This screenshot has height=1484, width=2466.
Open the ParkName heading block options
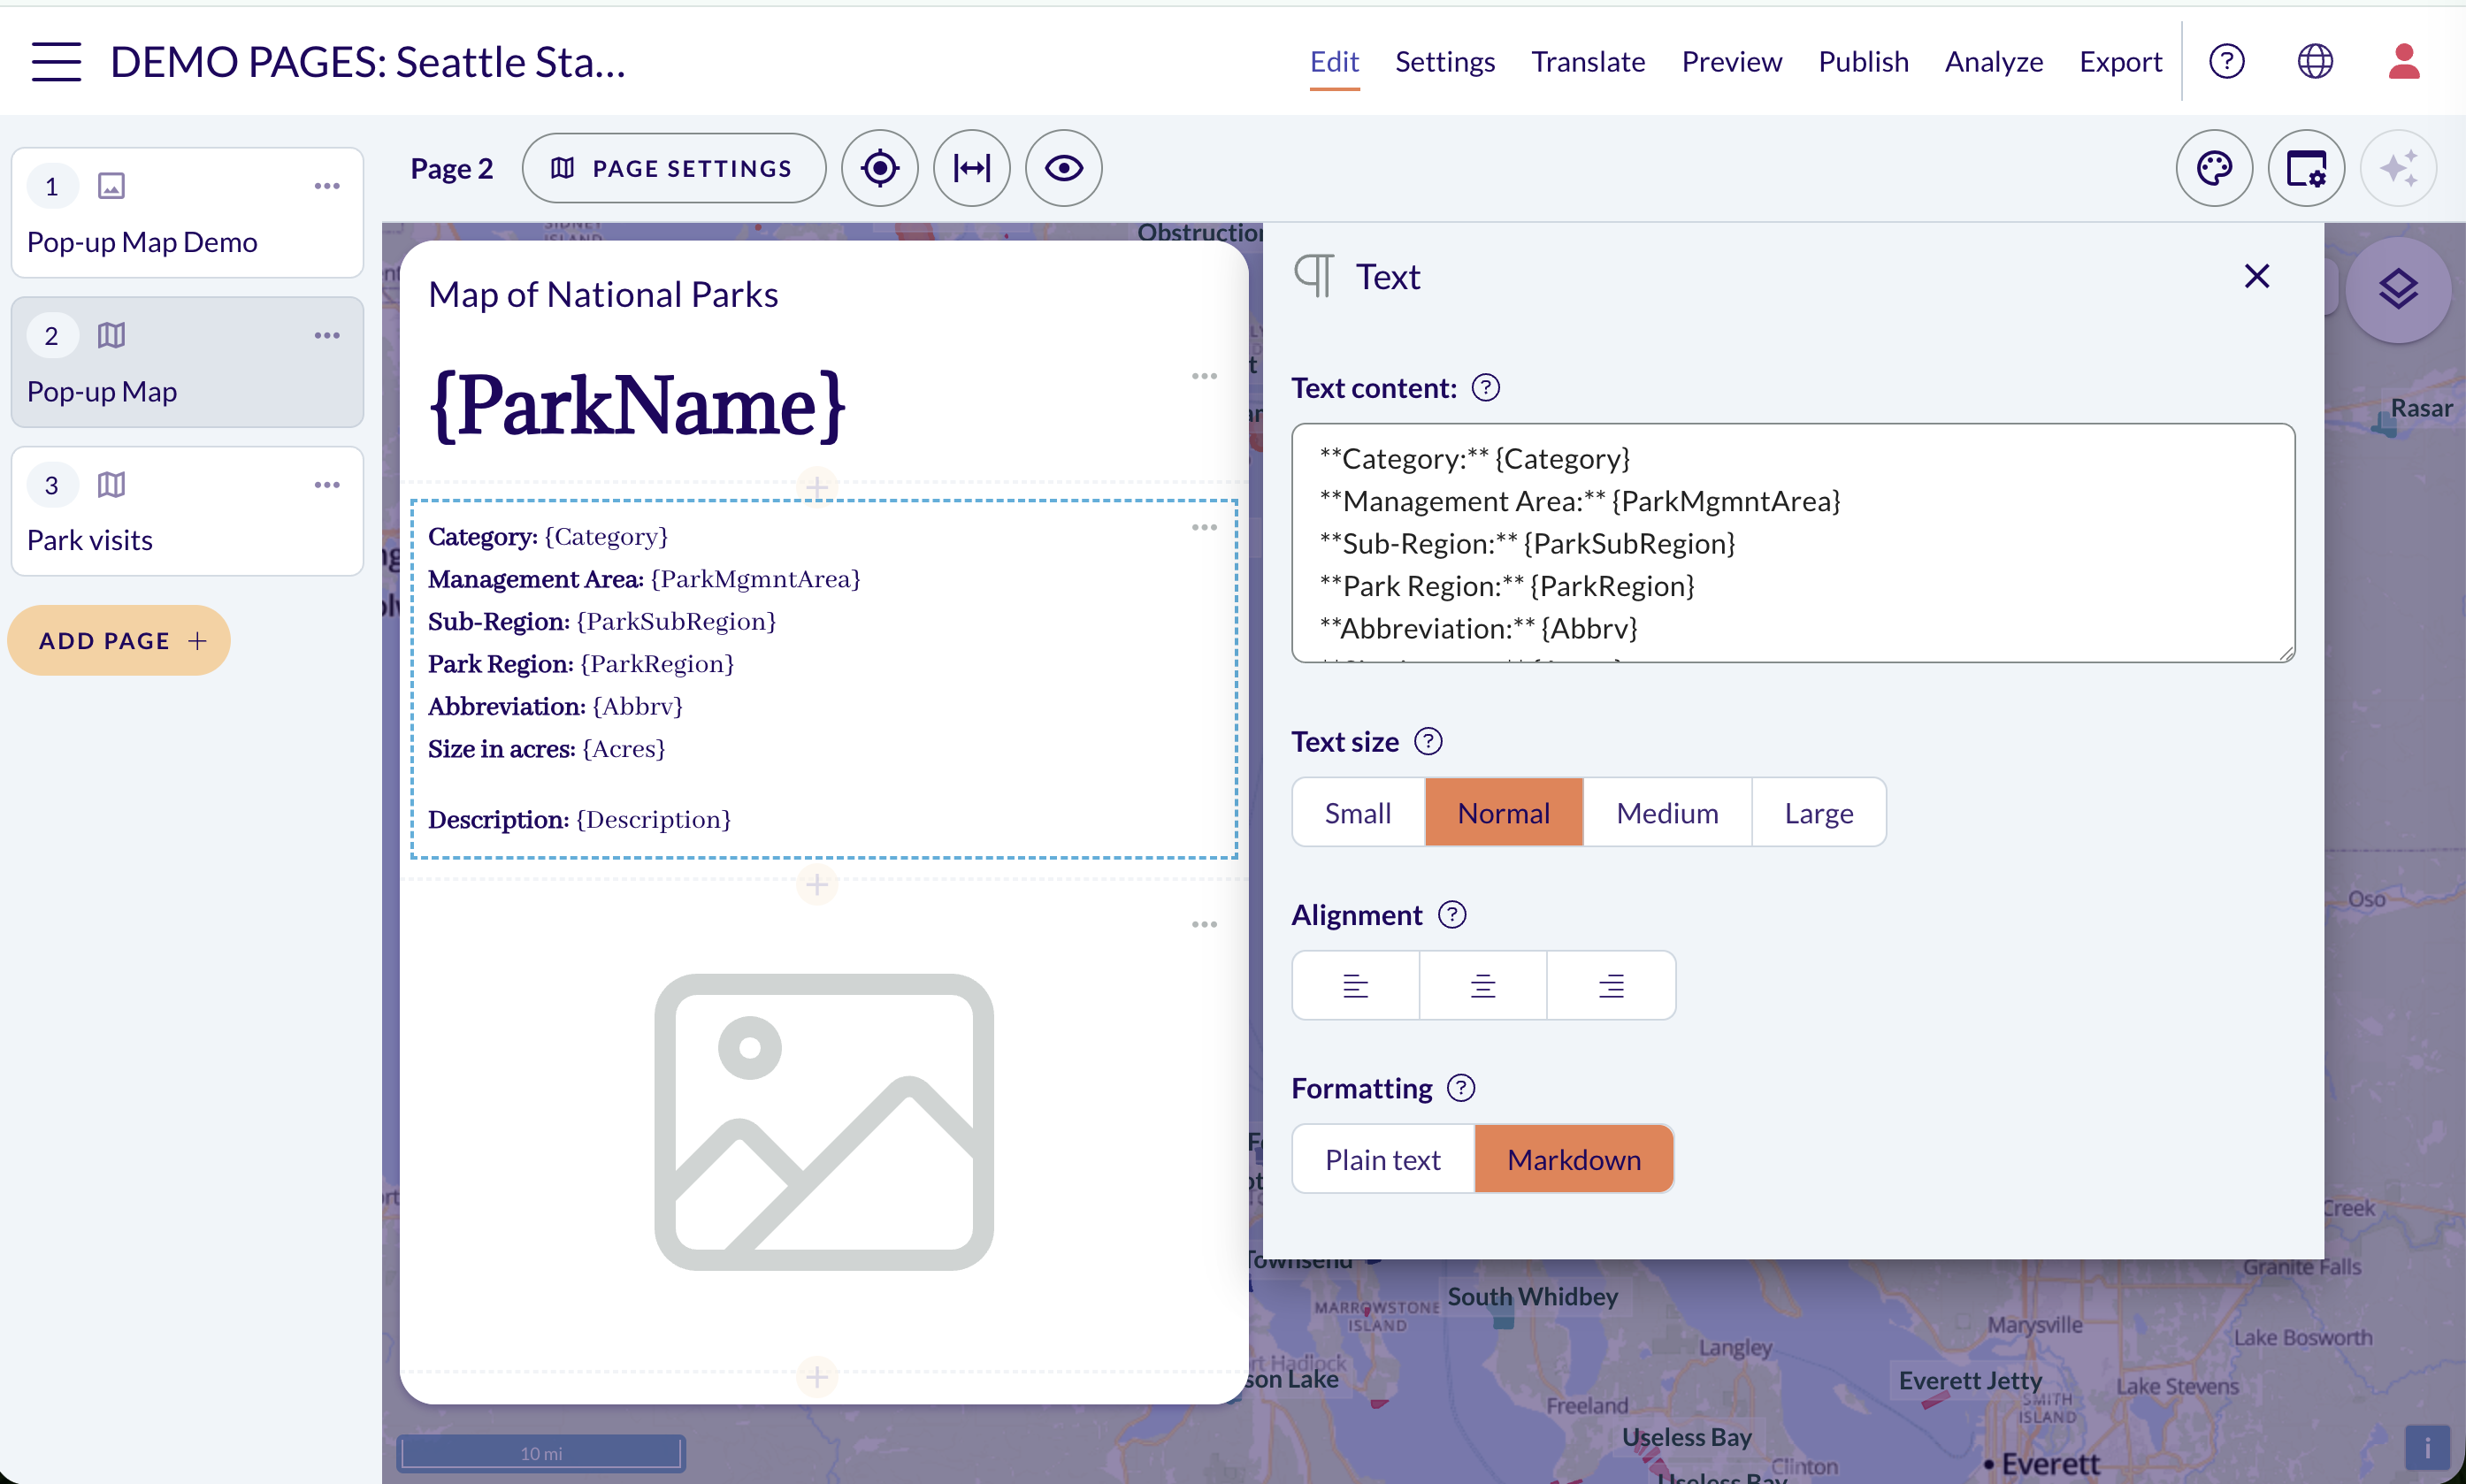pyautogui.click(x=1204, y=376)
